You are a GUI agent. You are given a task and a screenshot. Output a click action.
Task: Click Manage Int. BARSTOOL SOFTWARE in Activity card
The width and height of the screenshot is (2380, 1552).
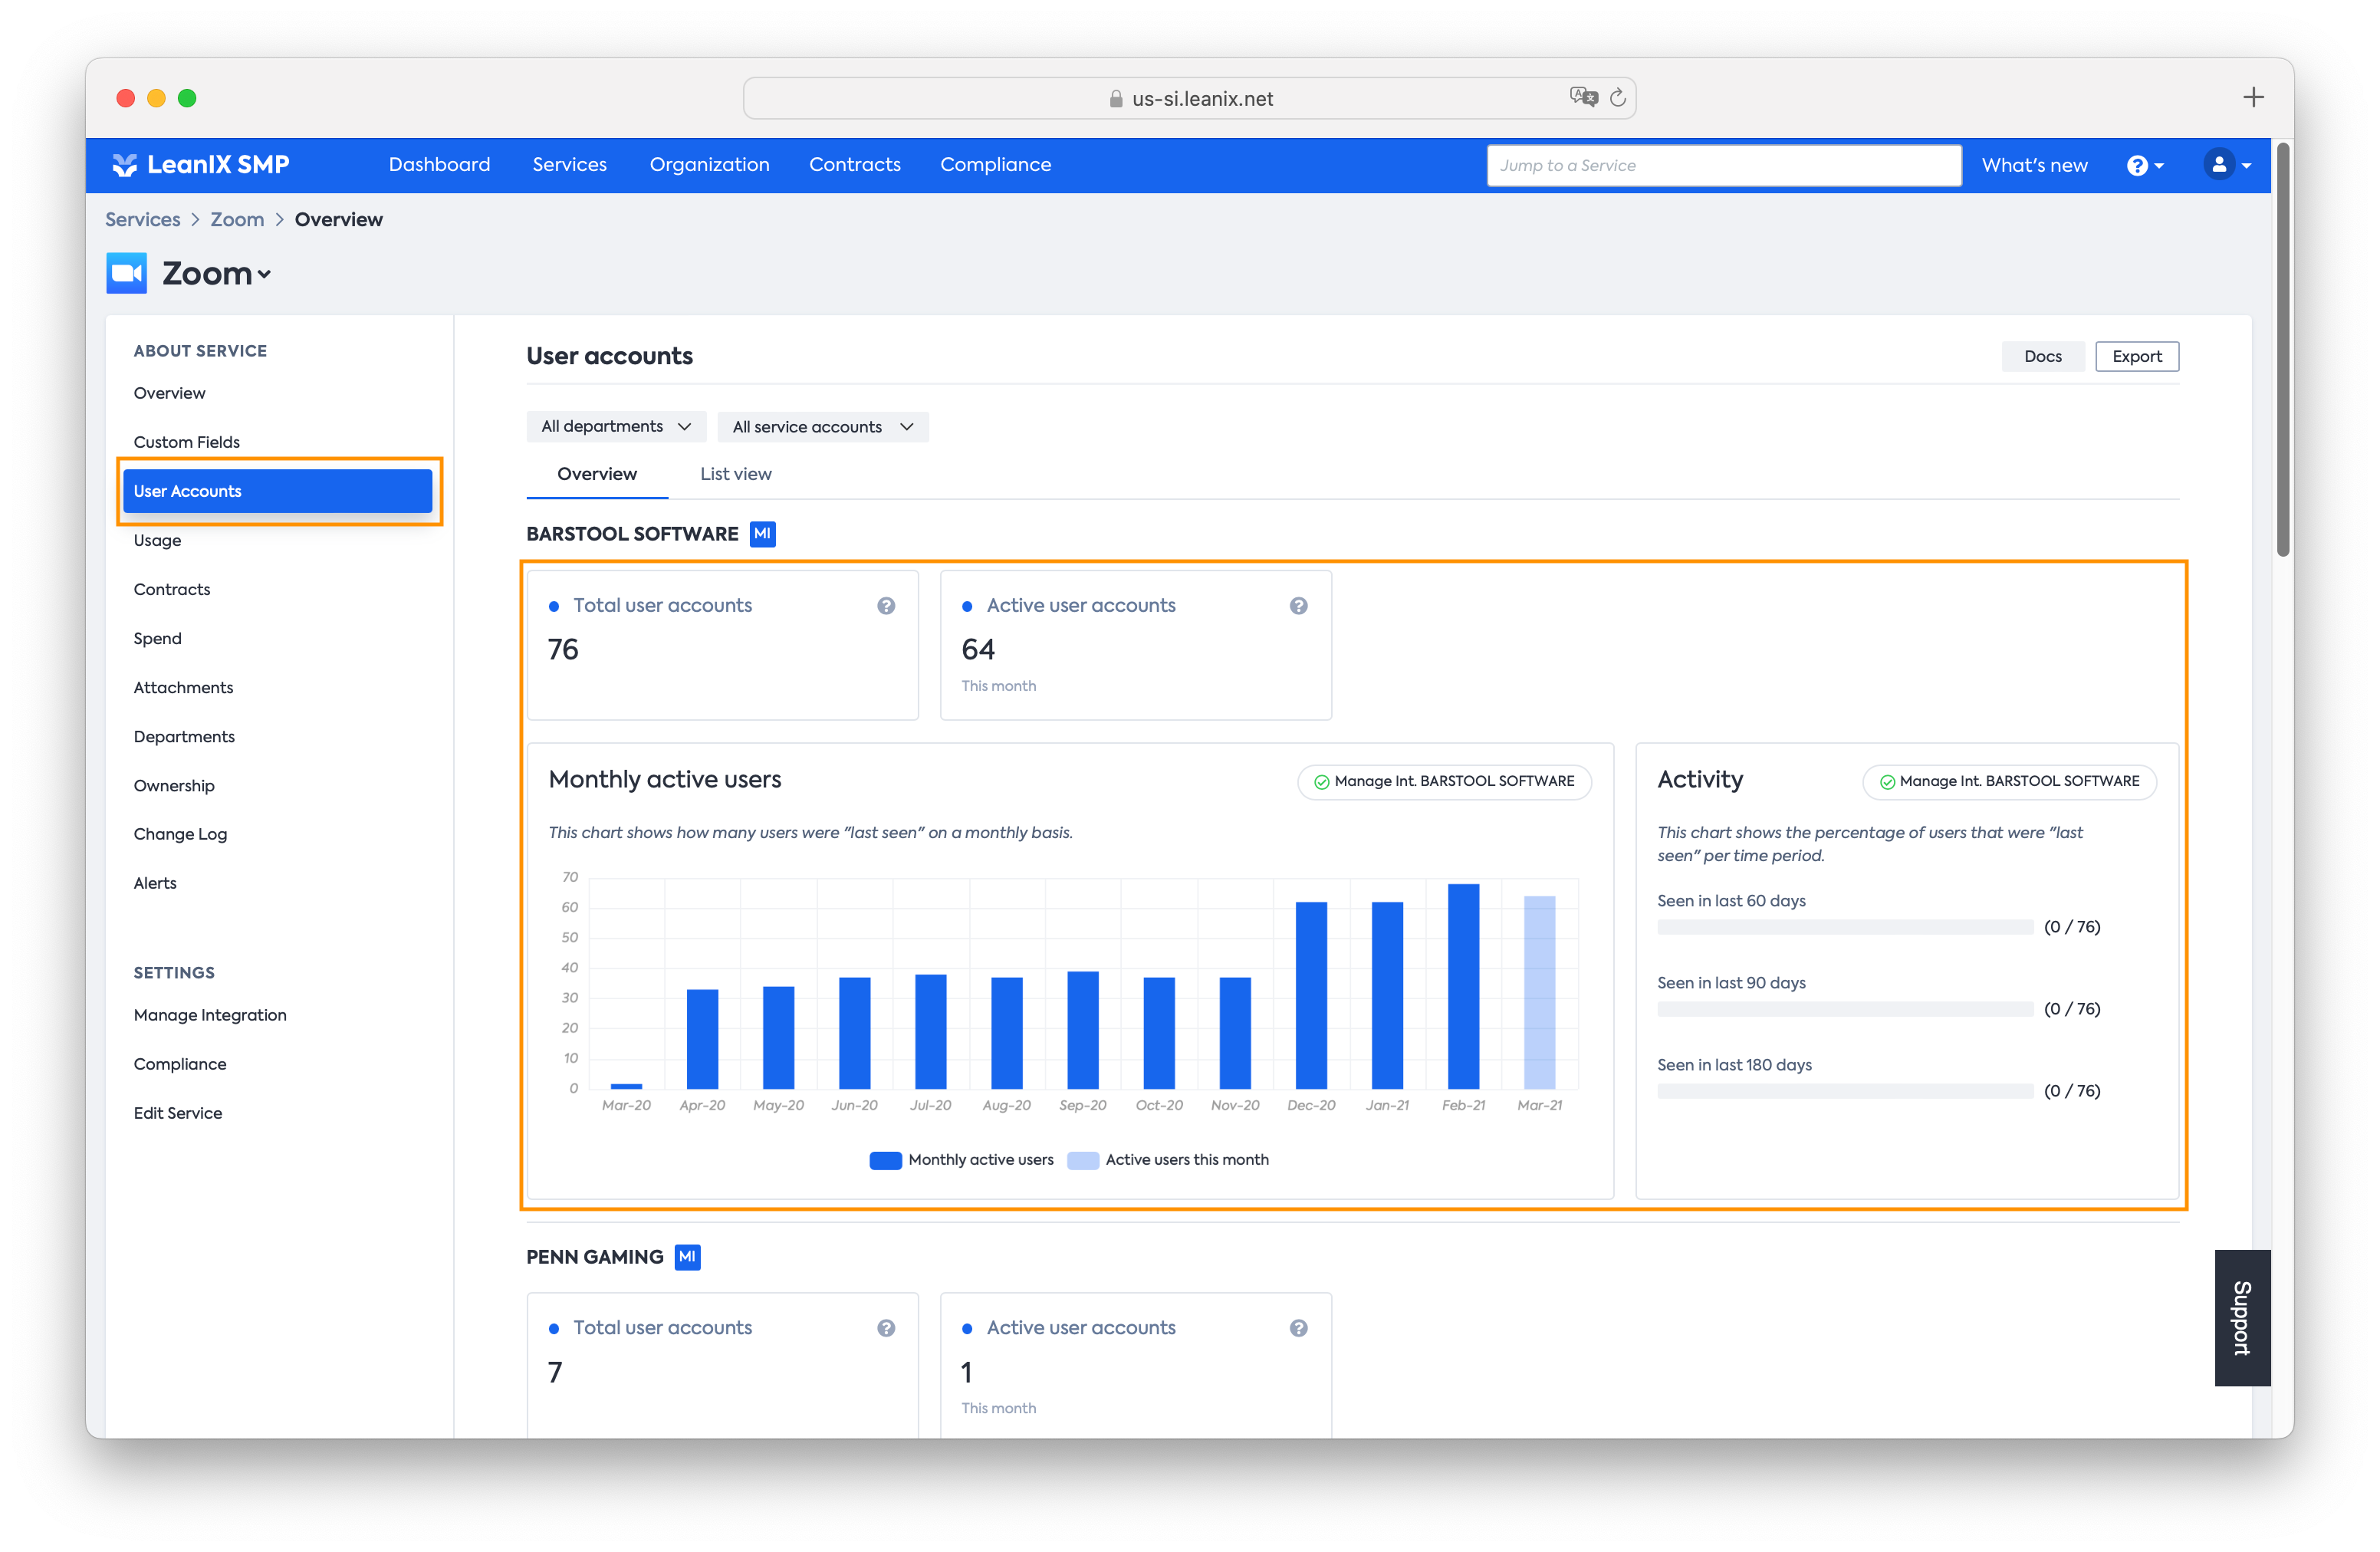2009,781
